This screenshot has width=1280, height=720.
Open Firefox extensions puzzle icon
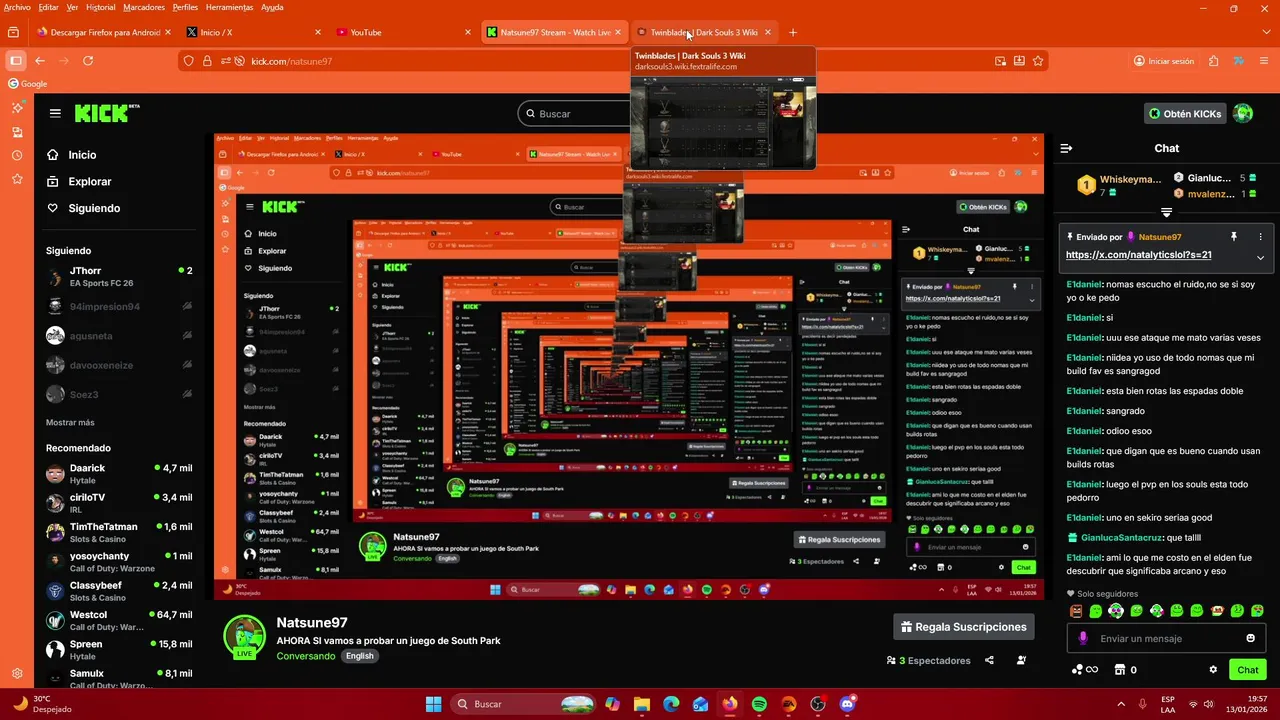1214,61
